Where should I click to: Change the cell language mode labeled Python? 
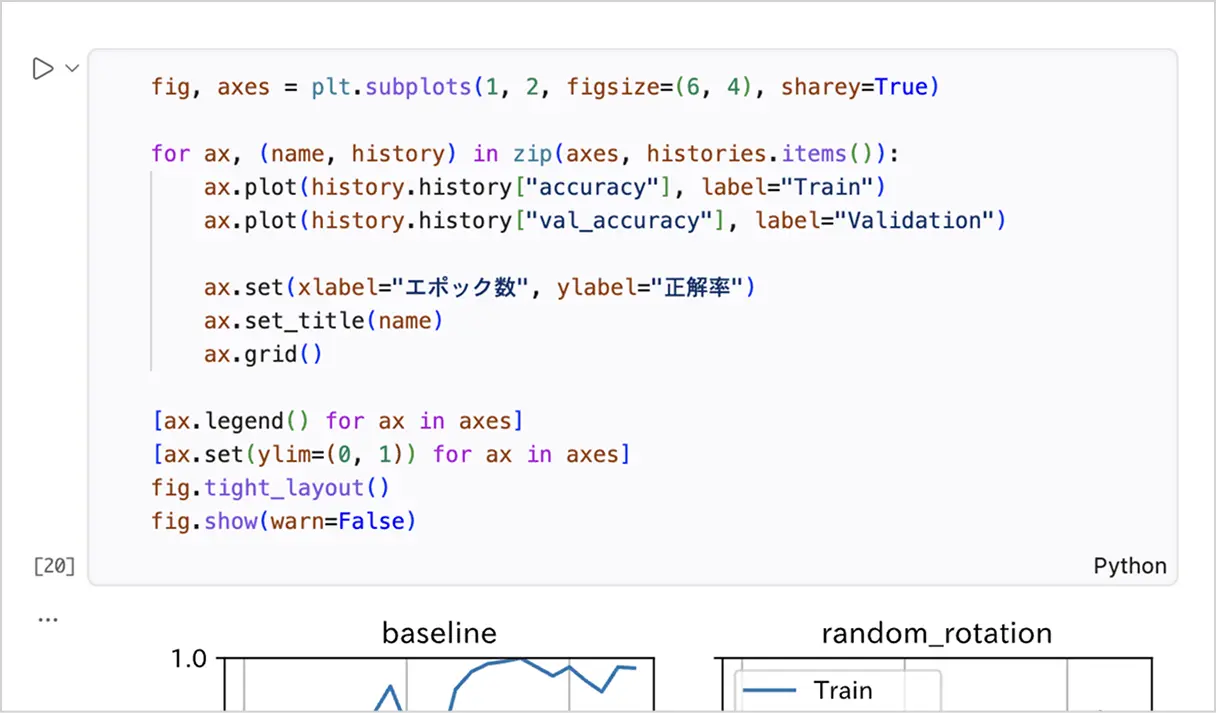(x=1130, y=566)
